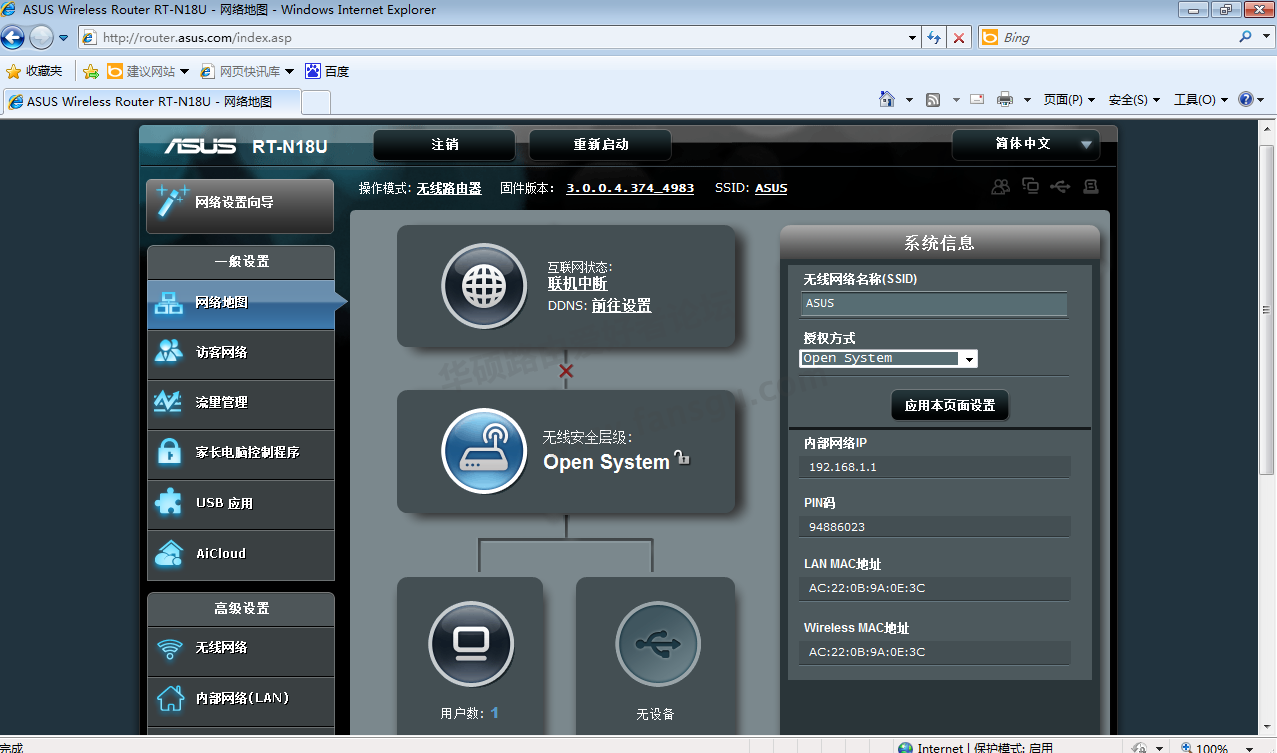Click the add to favorites bar icon

[91, 71]
